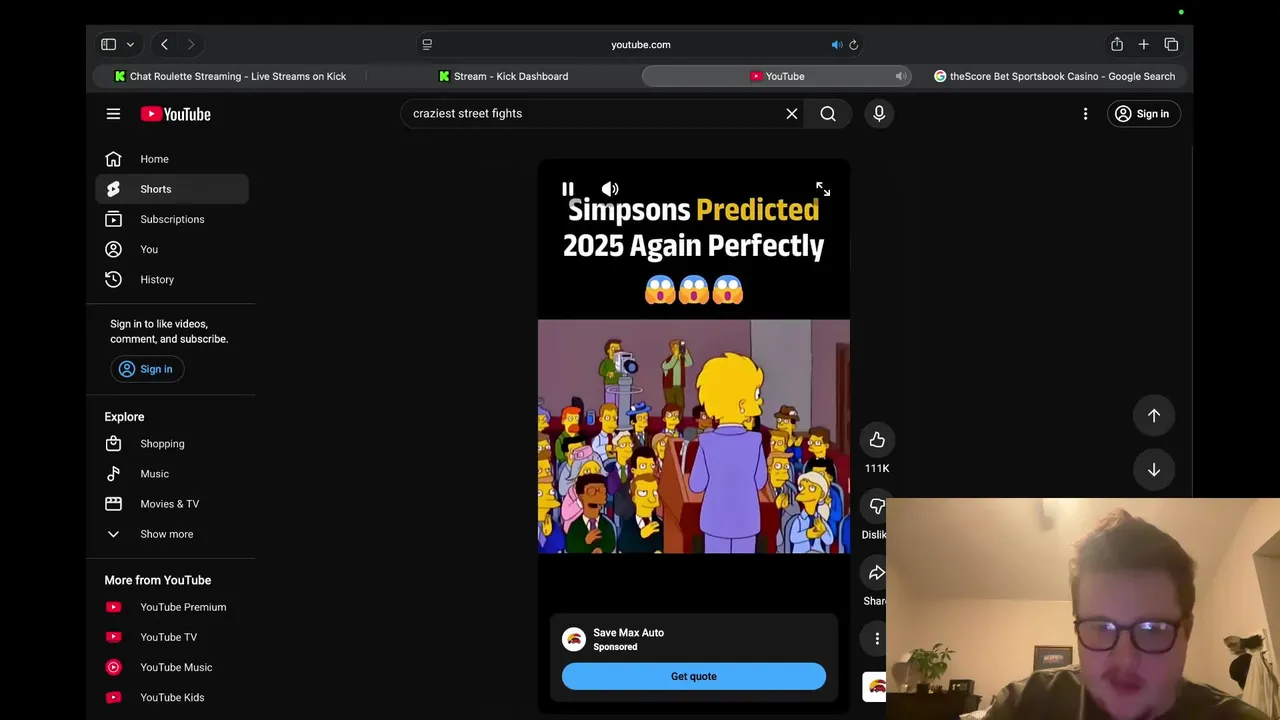Open Music under Explore
The width and height of the screenshot is (1280, 720).
click(x=172, y=474)
